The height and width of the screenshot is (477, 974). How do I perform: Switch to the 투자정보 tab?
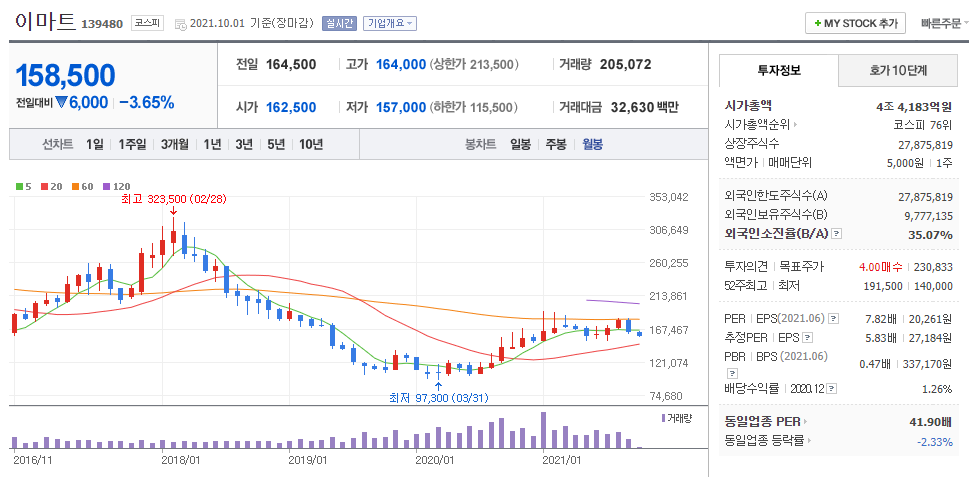pyautogui.click(x=778, y=70)
